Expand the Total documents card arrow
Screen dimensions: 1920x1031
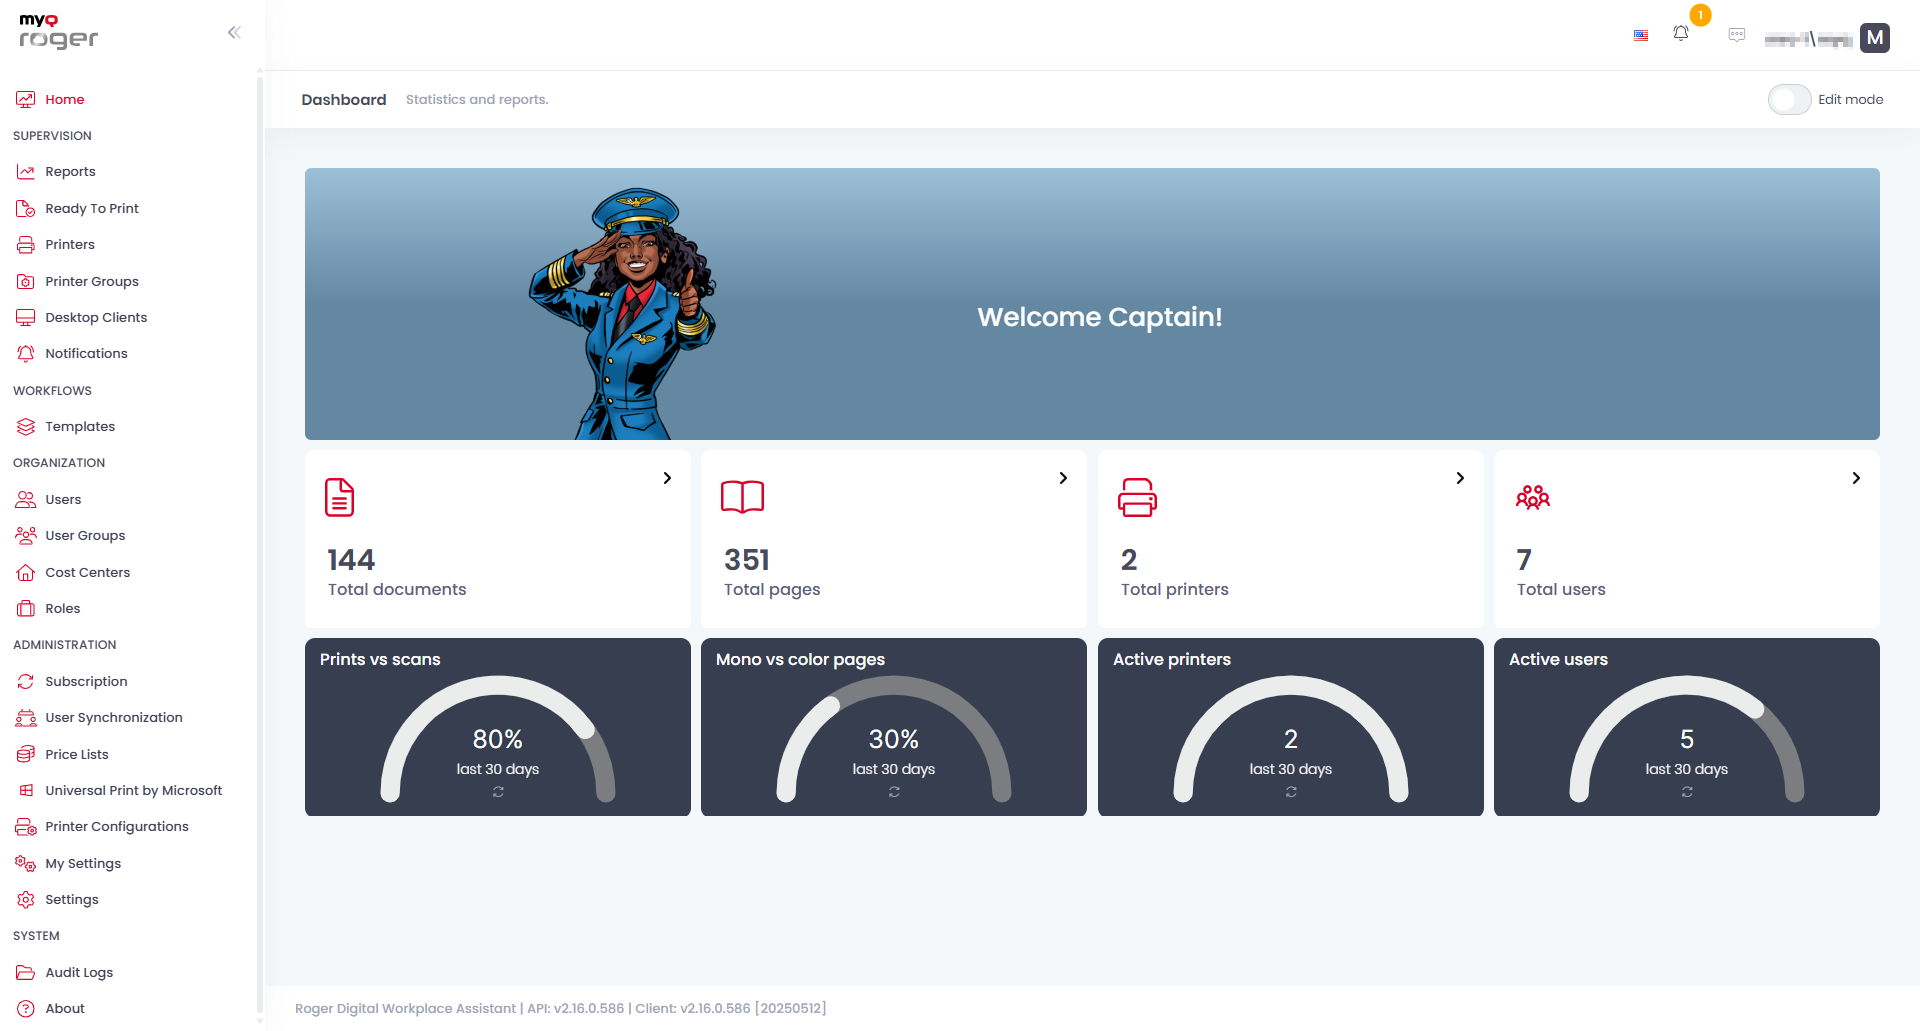667,478
